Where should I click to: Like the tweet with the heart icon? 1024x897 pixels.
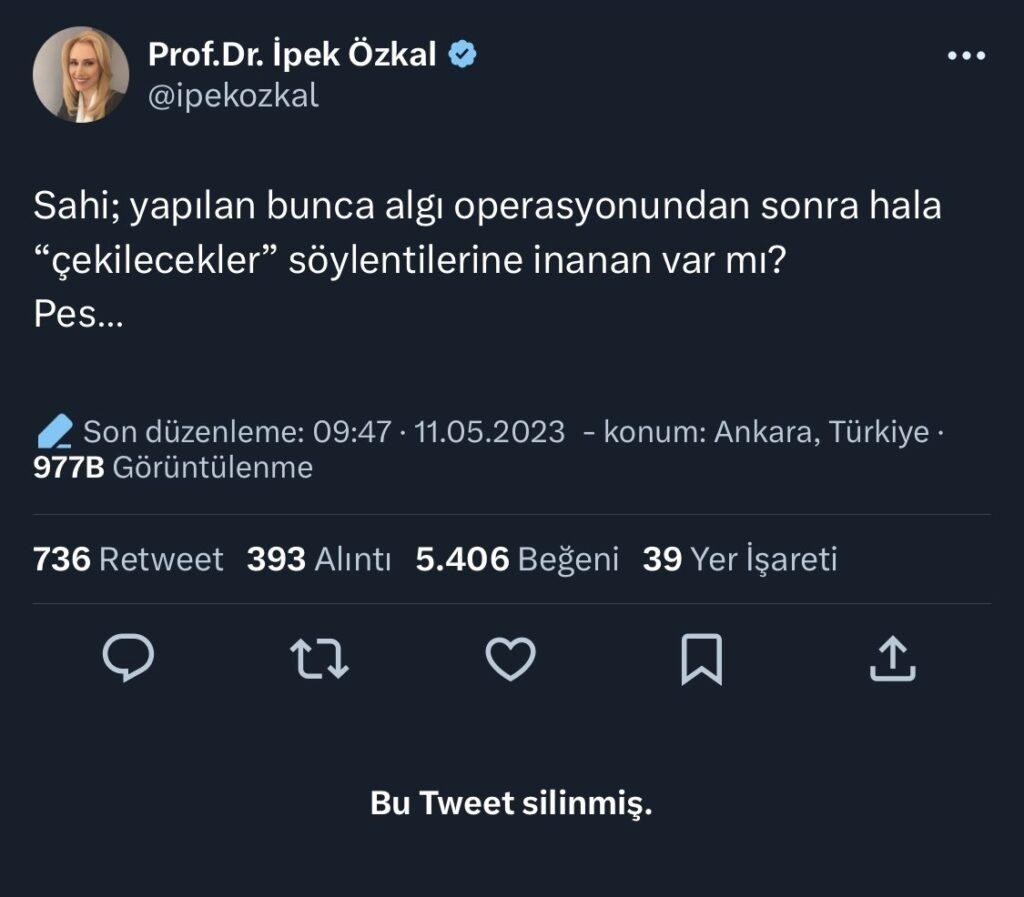[510, 660]
